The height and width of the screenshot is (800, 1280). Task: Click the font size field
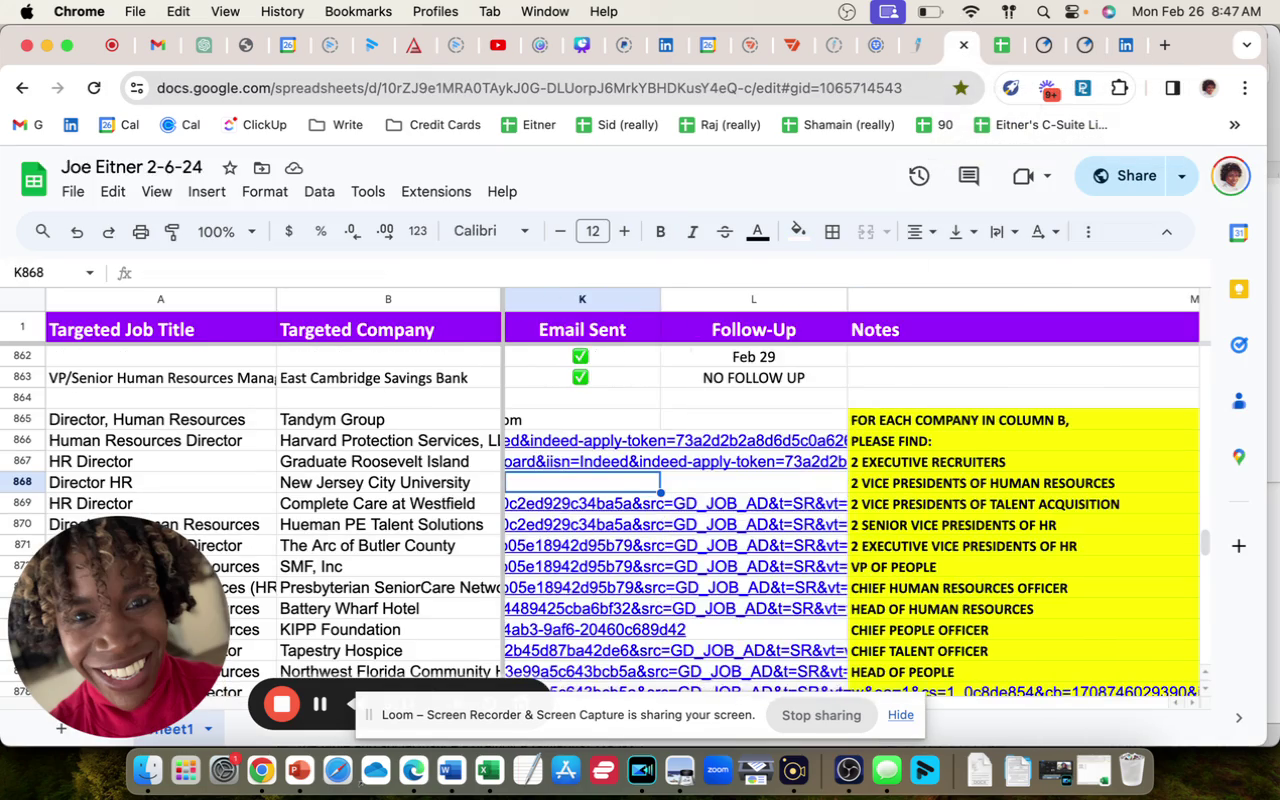tap(592, 231)
